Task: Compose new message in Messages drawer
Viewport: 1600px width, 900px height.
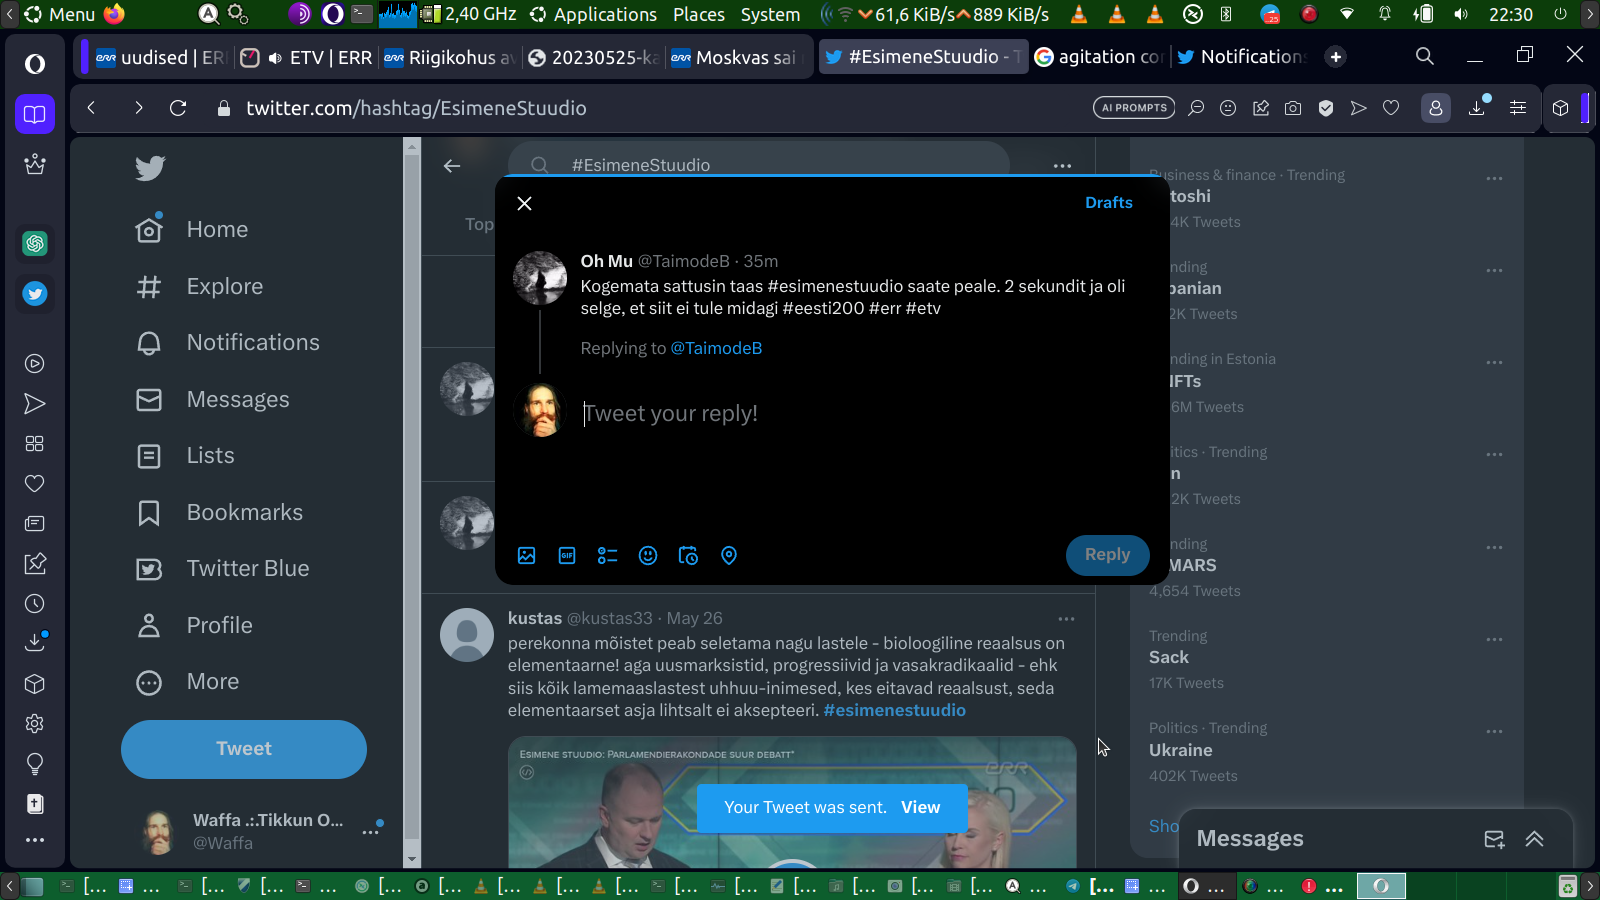Action: pos(1494,839)
